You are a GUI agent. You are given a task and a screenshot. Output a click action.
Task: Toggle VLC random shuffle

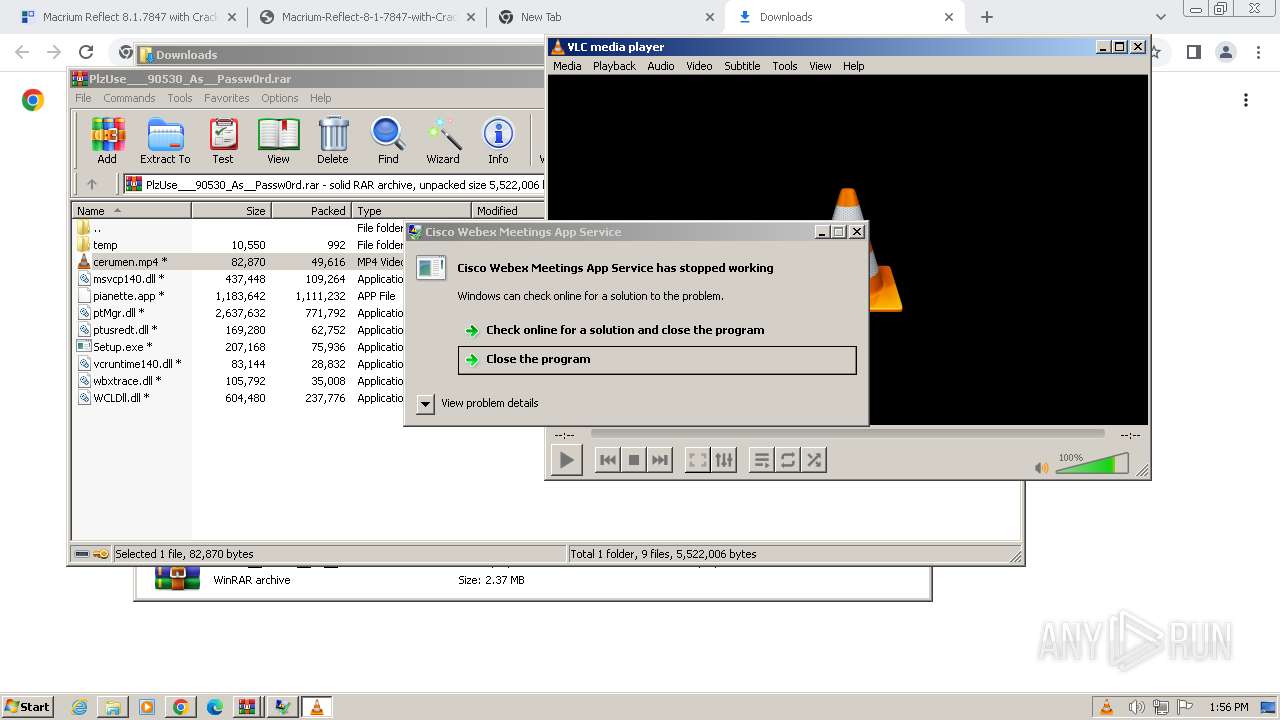tap(814, 460)
